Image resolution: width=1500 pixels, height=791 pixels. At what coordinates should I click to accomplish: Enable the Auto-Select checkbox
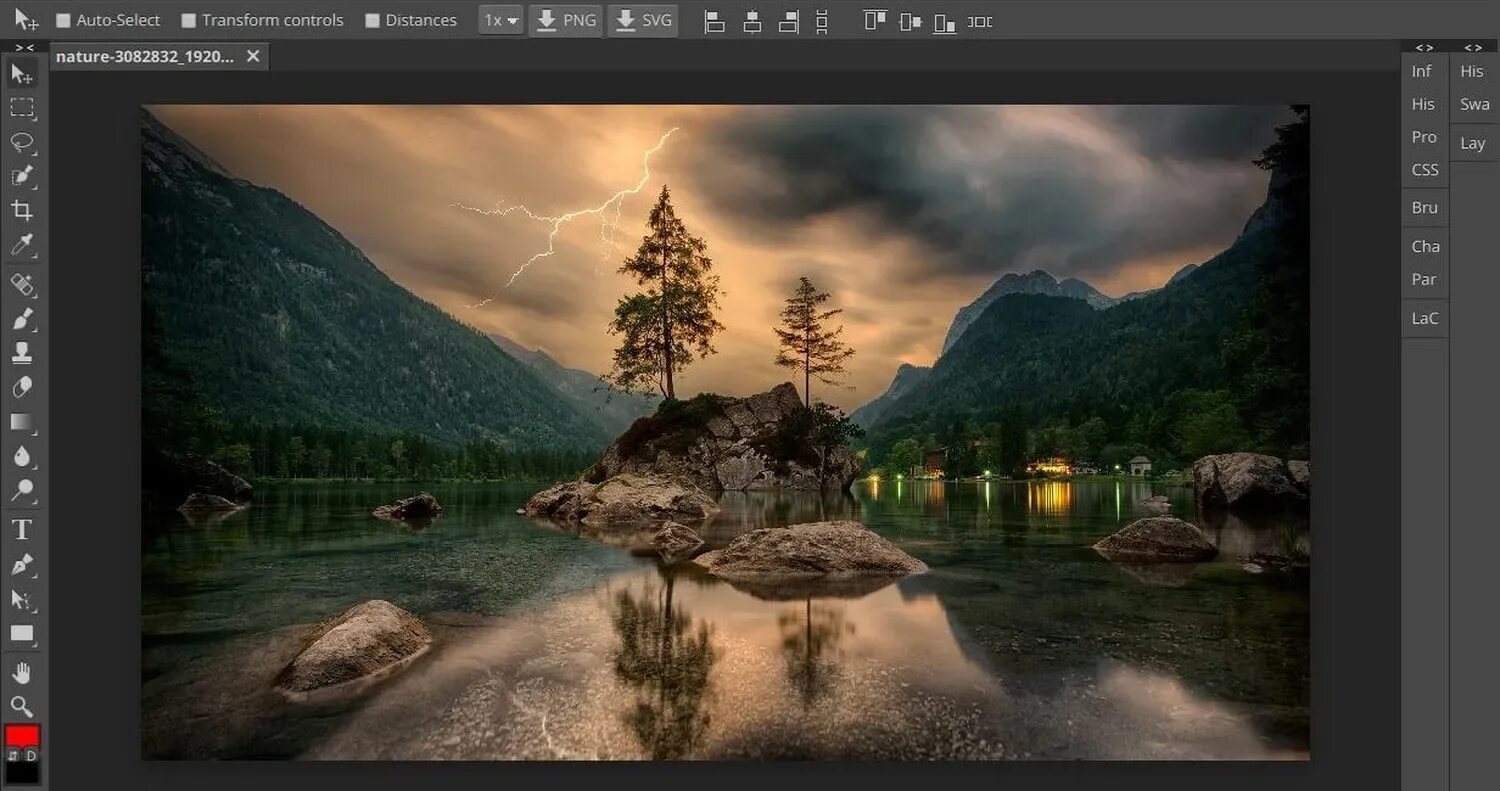(64, 19)
